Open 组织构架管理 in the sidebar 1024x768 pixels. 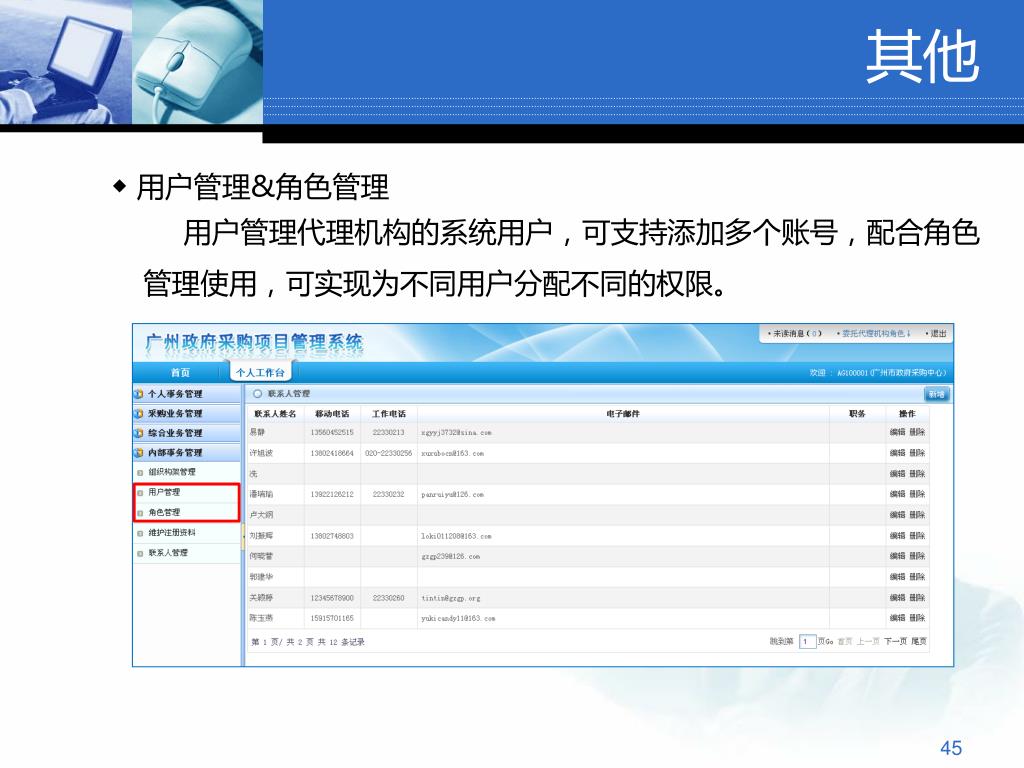[172, 472]
